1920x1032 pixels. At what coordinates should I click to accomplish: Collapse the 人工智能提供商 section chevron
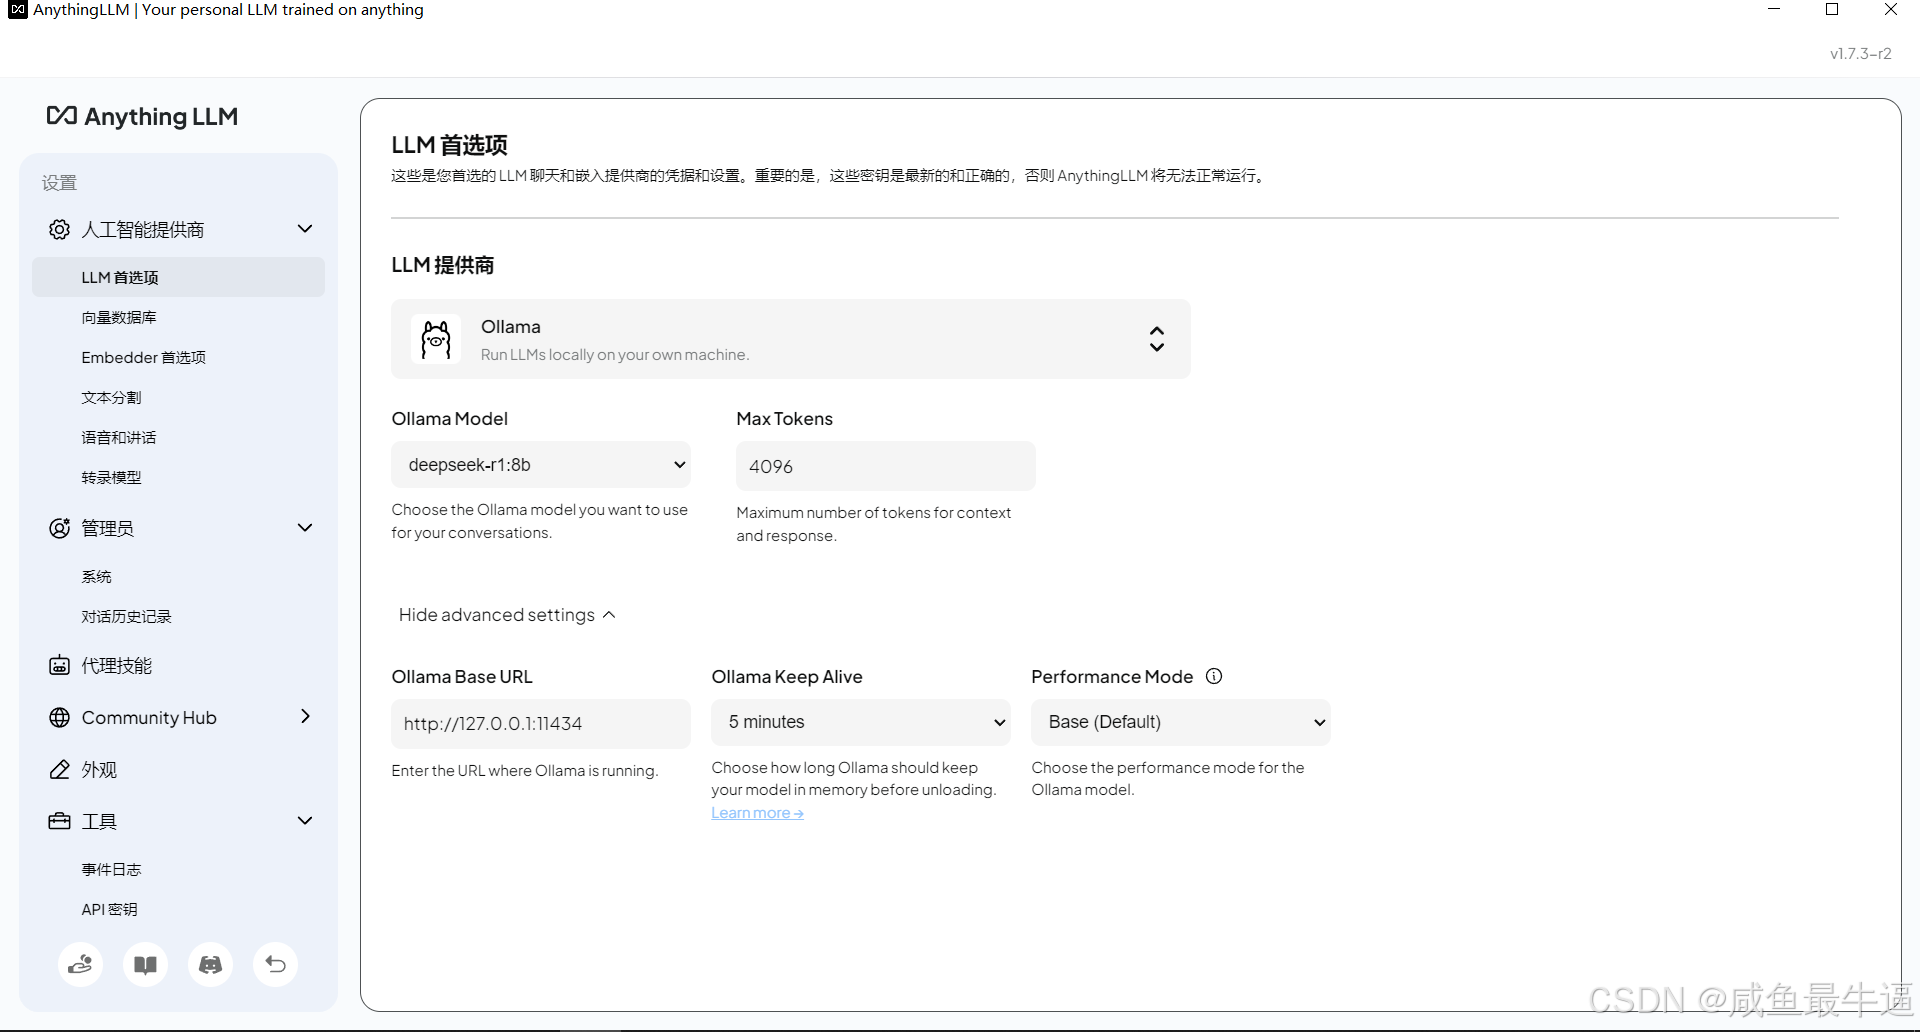305,229
